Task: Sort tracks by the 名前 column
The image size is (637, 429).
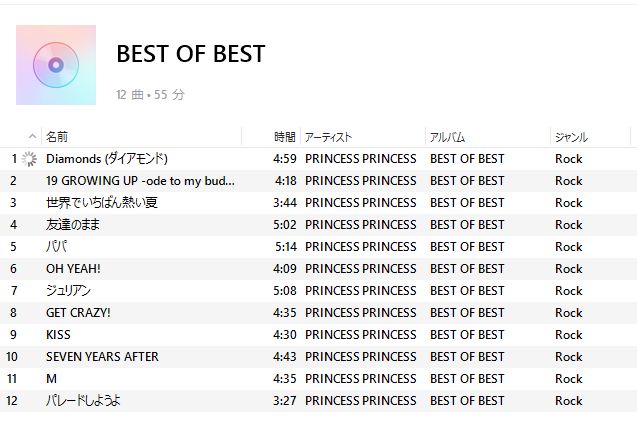Action: pos(57,137)
